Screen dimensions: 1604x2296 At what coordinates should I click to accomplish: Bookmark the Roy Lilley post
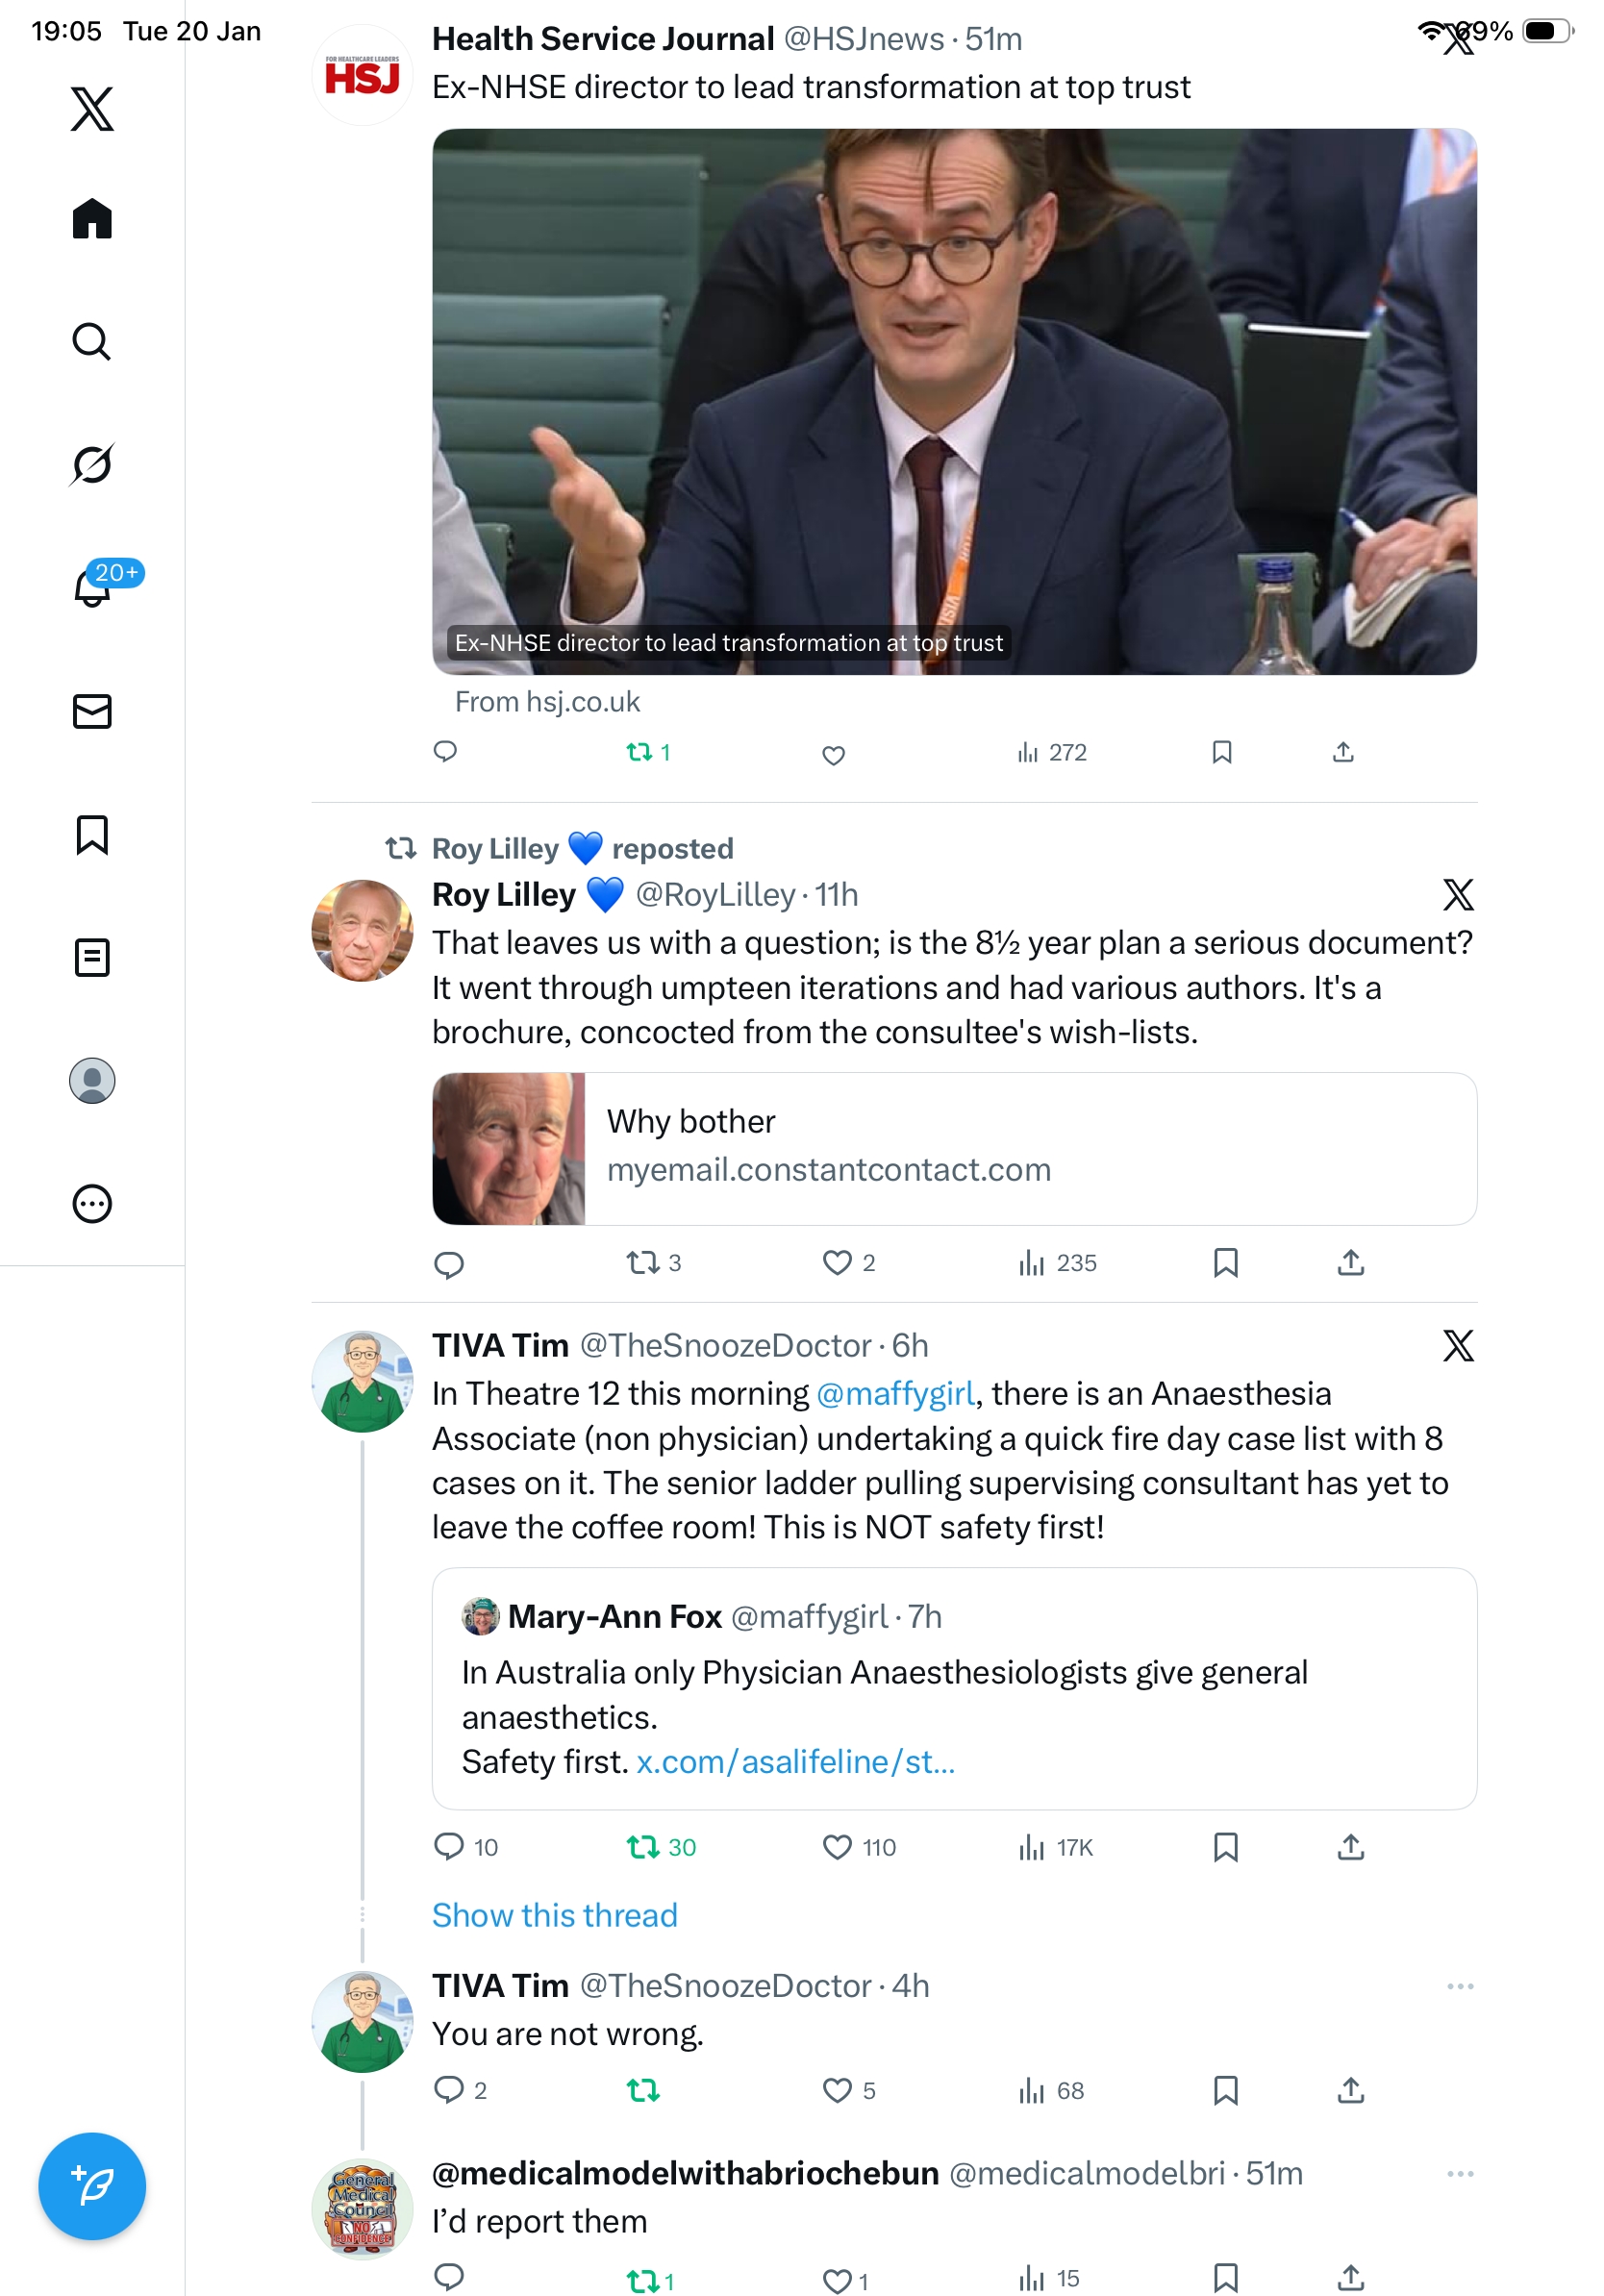coord(1225,1262)
